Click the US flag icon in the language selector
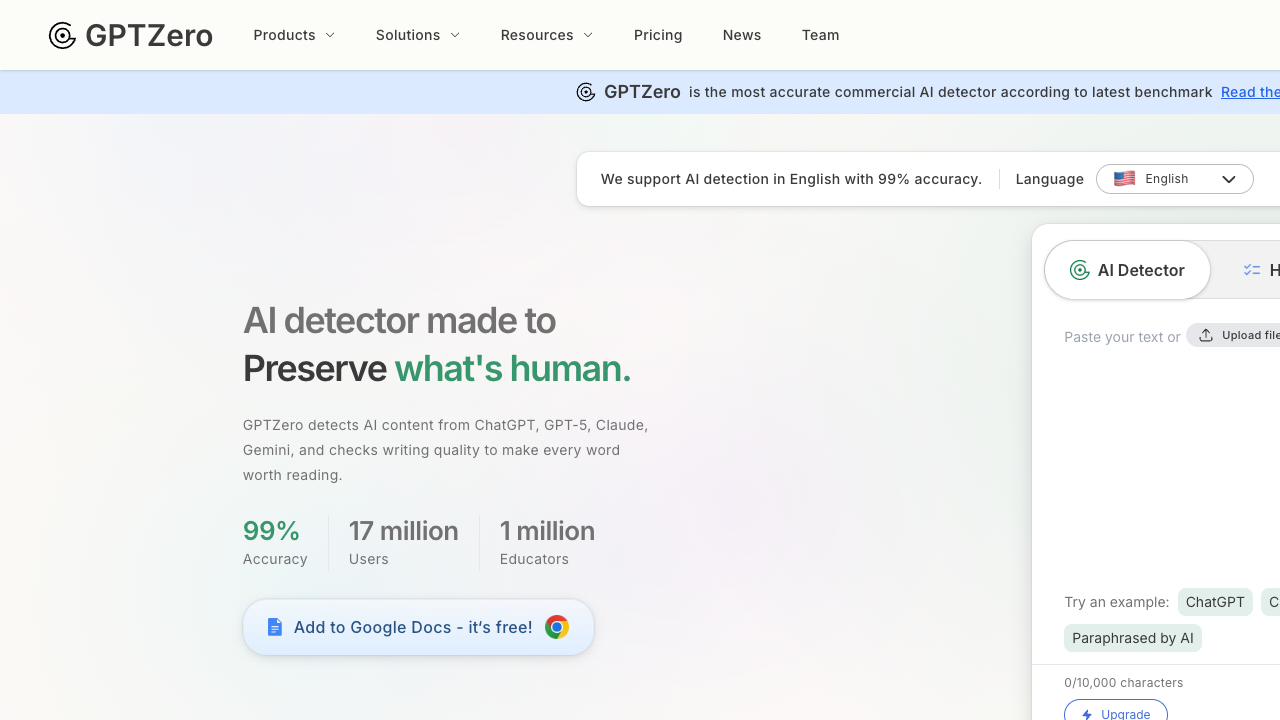Screen dimensions: 1280x720 point(1125,179)
